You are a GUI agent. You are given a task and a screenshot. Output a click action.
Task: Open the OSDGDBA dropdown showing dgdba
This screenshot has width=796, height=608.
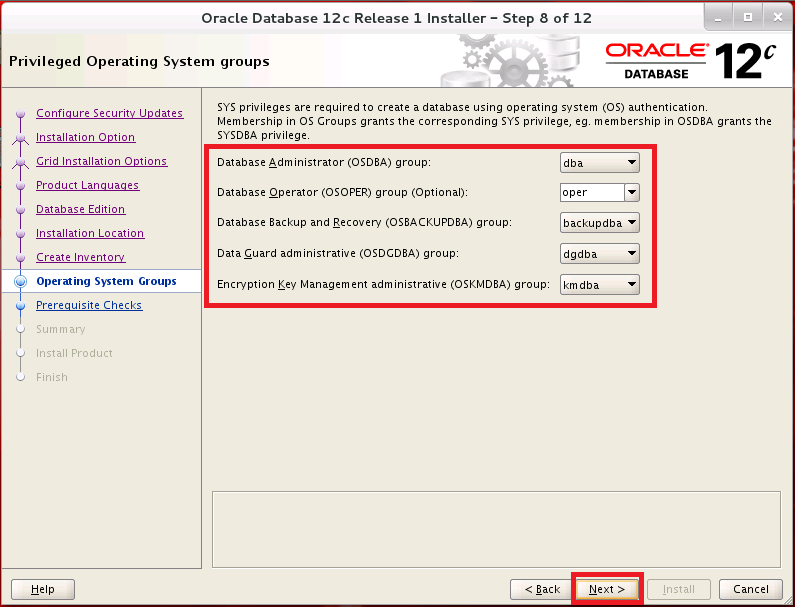coord(600,254)
